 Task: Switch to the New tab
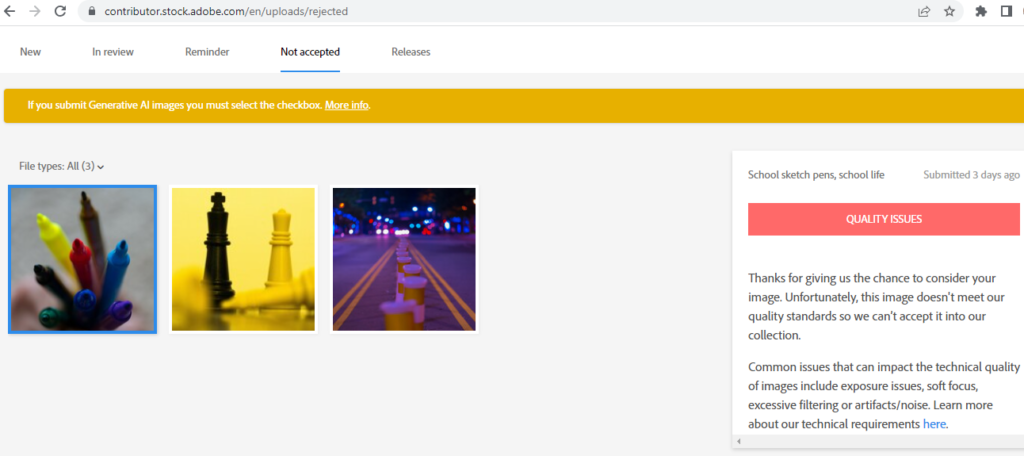30,52
